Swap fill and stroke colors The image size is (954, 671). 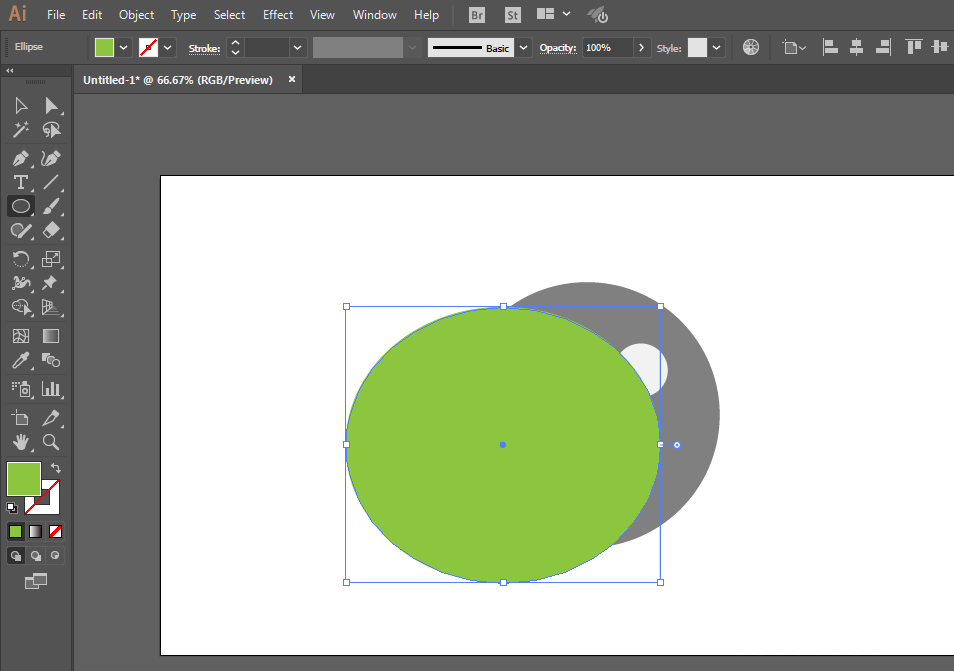click(x=56, y=468)
